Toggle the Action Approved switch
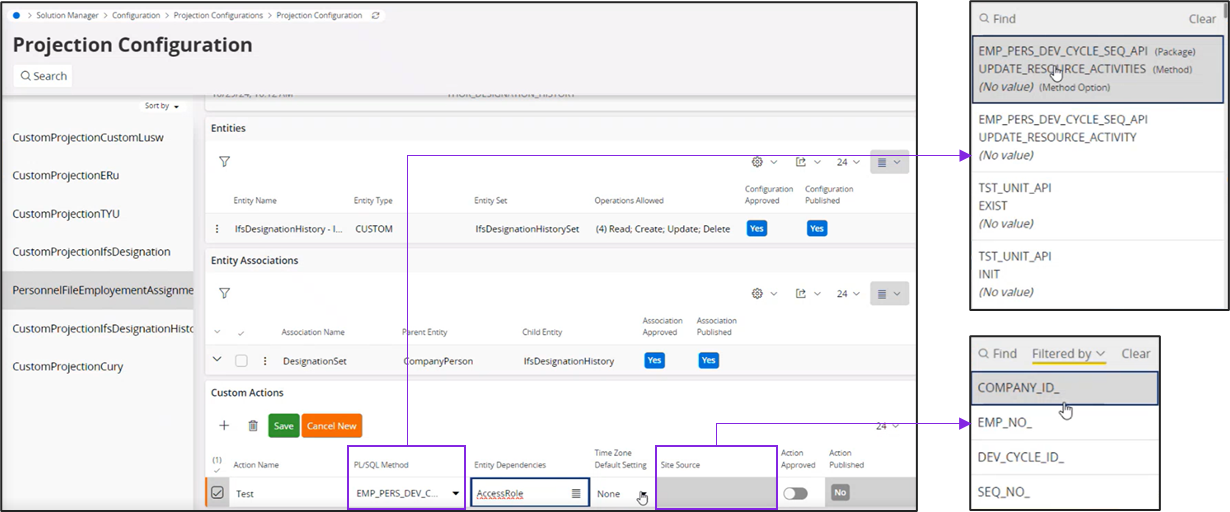The height and width of the screenshot is (512, 1230). click(x=795, y=494)
